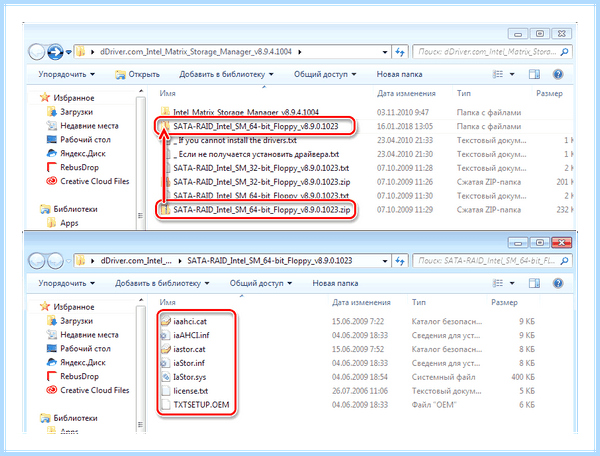Open address history dropdown in bottom window
Screen dimensions: 600x456
tap(385, 261)
